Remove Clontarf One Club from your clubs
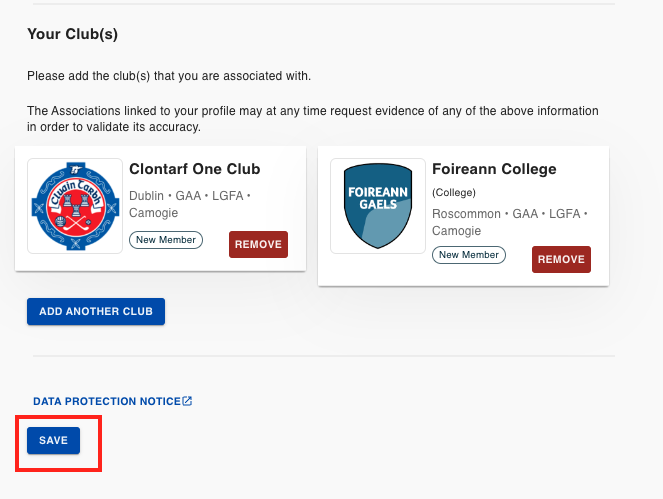Image resolution: width=663 pixels, height=499 pixels. tap(258, 244)
